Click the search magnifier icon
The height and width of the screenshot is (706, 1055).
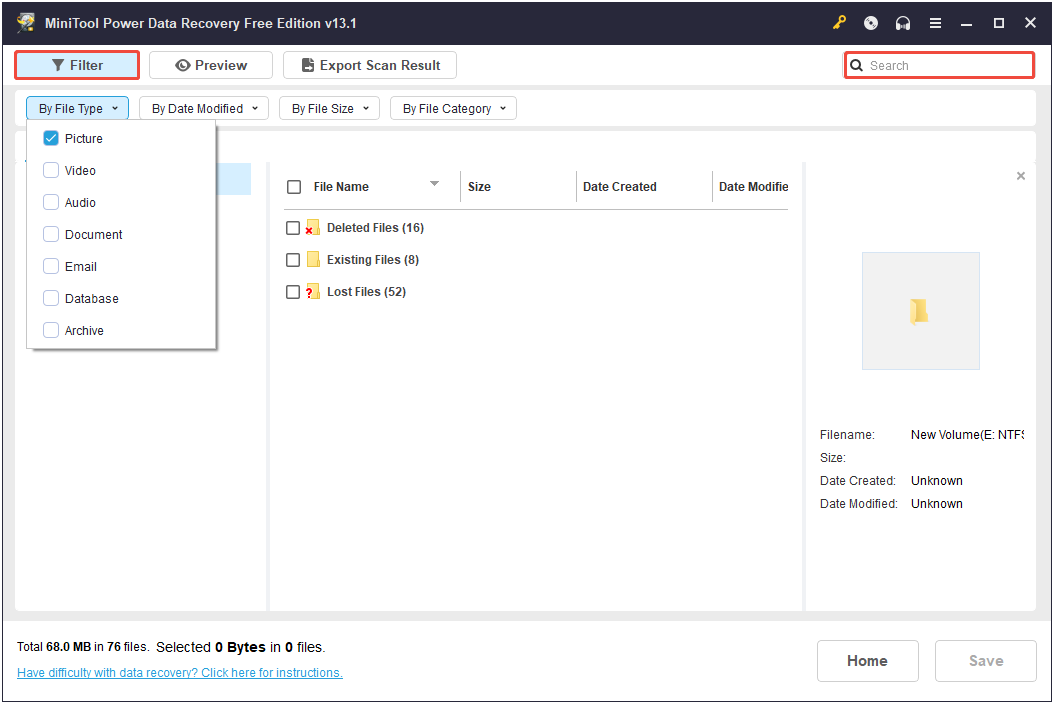(x=857, y=65)
